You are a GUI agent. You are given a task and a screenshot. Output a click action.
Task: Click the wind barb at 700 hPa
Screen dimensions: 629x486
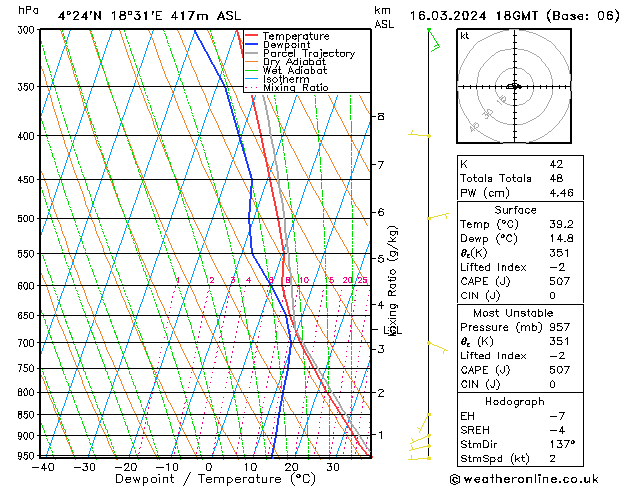[x=437, y=348]
